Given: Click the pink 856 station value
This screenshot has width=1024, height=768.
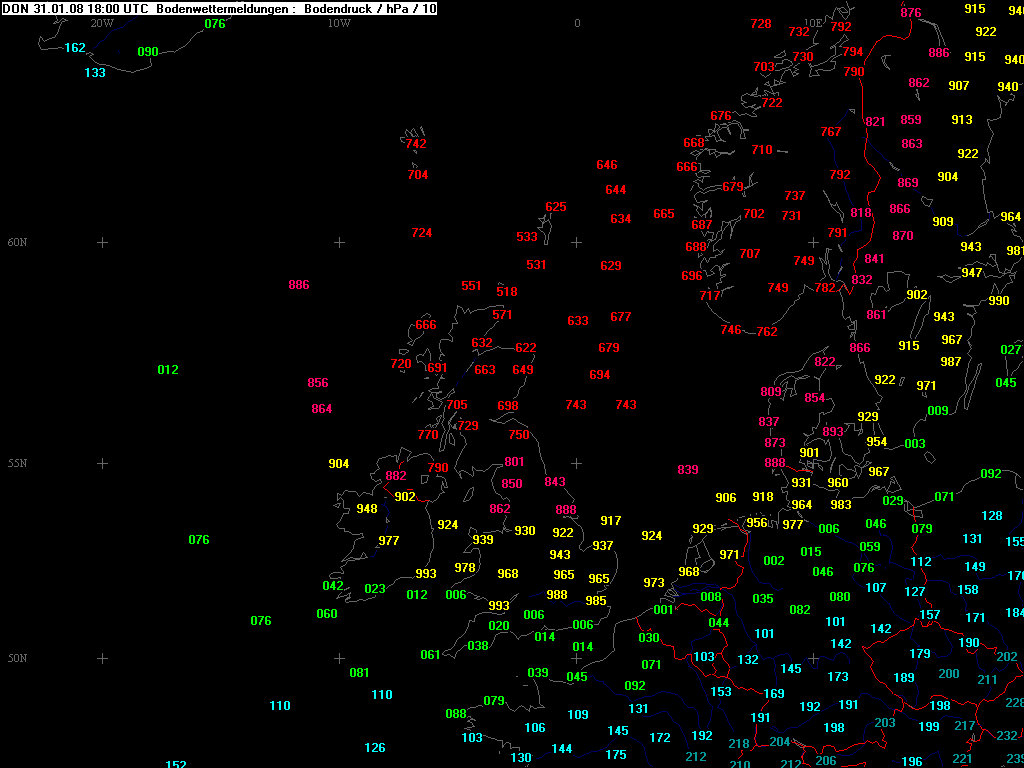Looking at the screenshot, I should coord(318,383).
